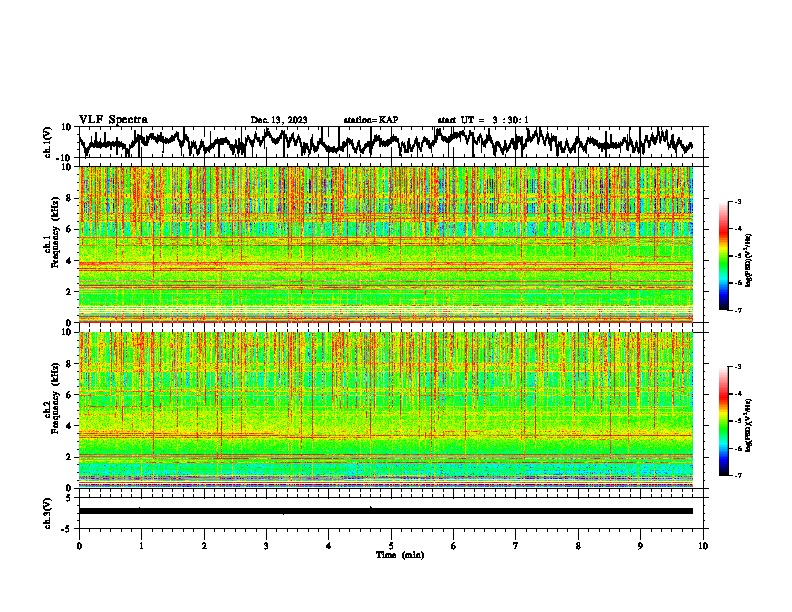Click the -4 label on lower color bar
The image size is (792, 612).
pyautogui.click(x=738, y=394)
